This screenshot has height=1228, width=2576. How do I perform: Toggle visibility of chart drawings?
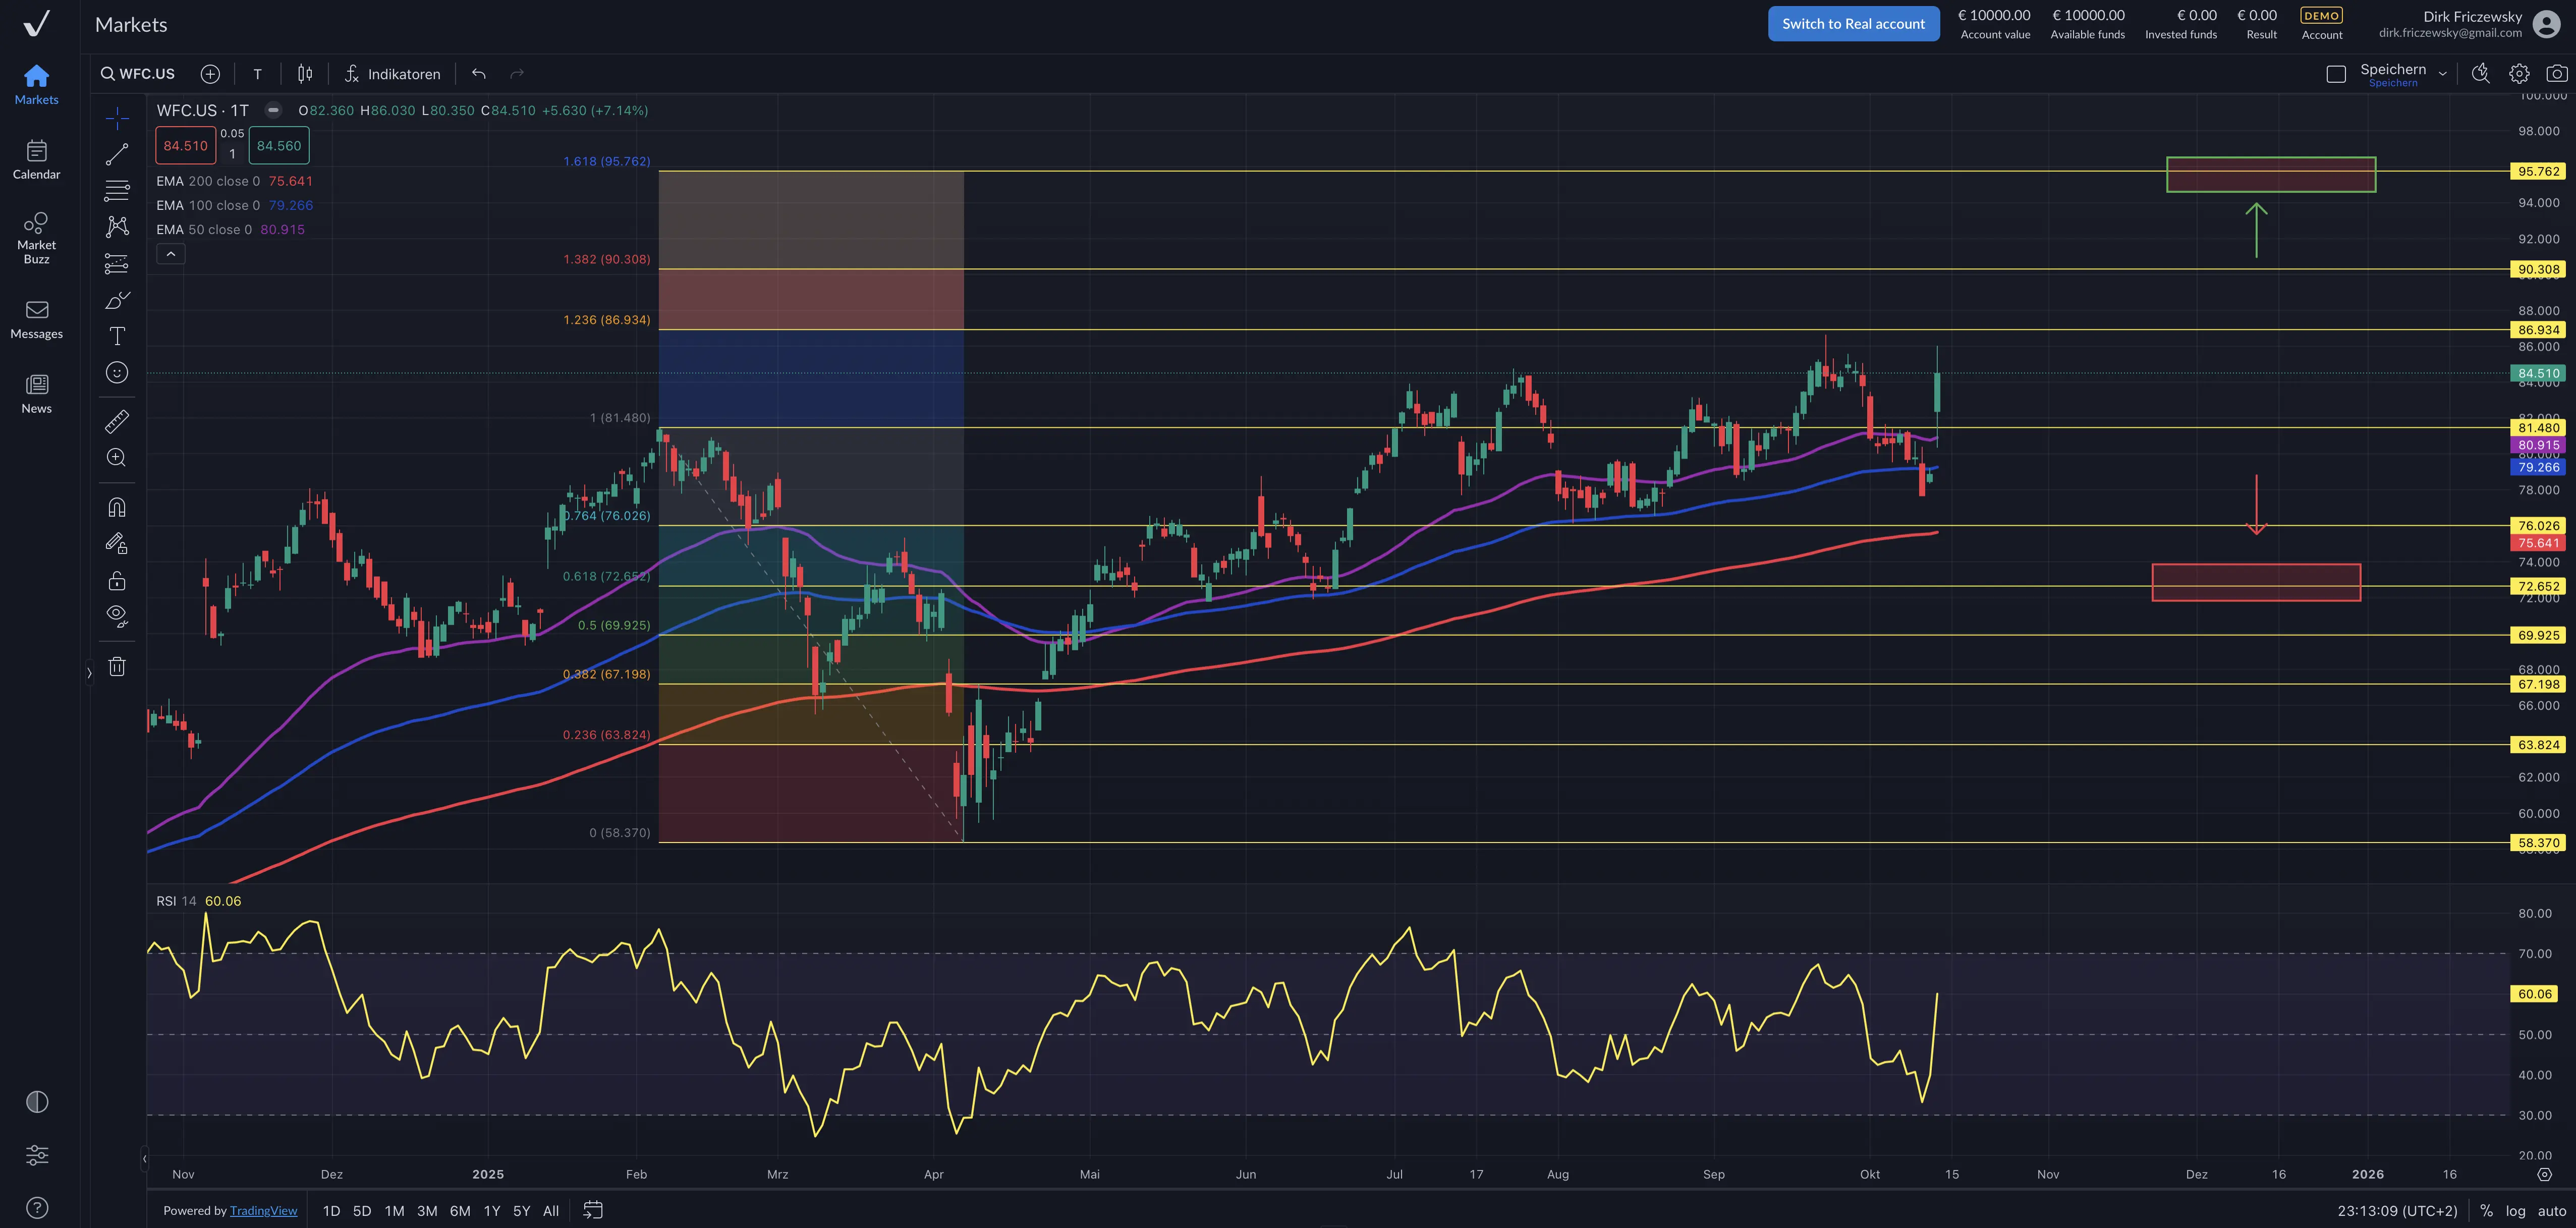click(x=117, y=615)
